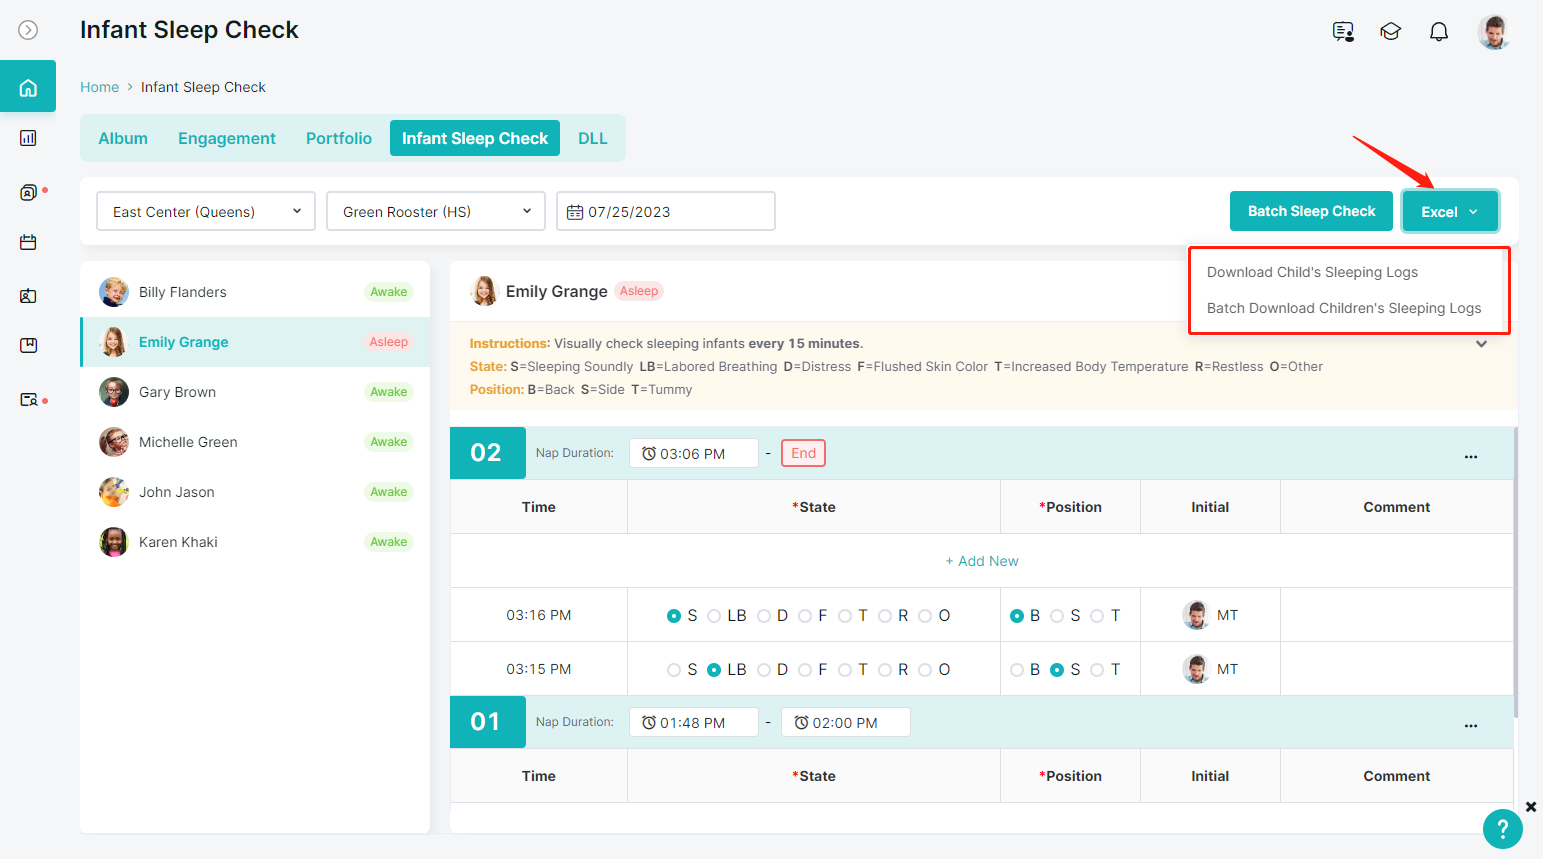Choose Download Child's Sleeping Logs
This screenshot has width=1543, height=859.
(x=1312, y=272)
